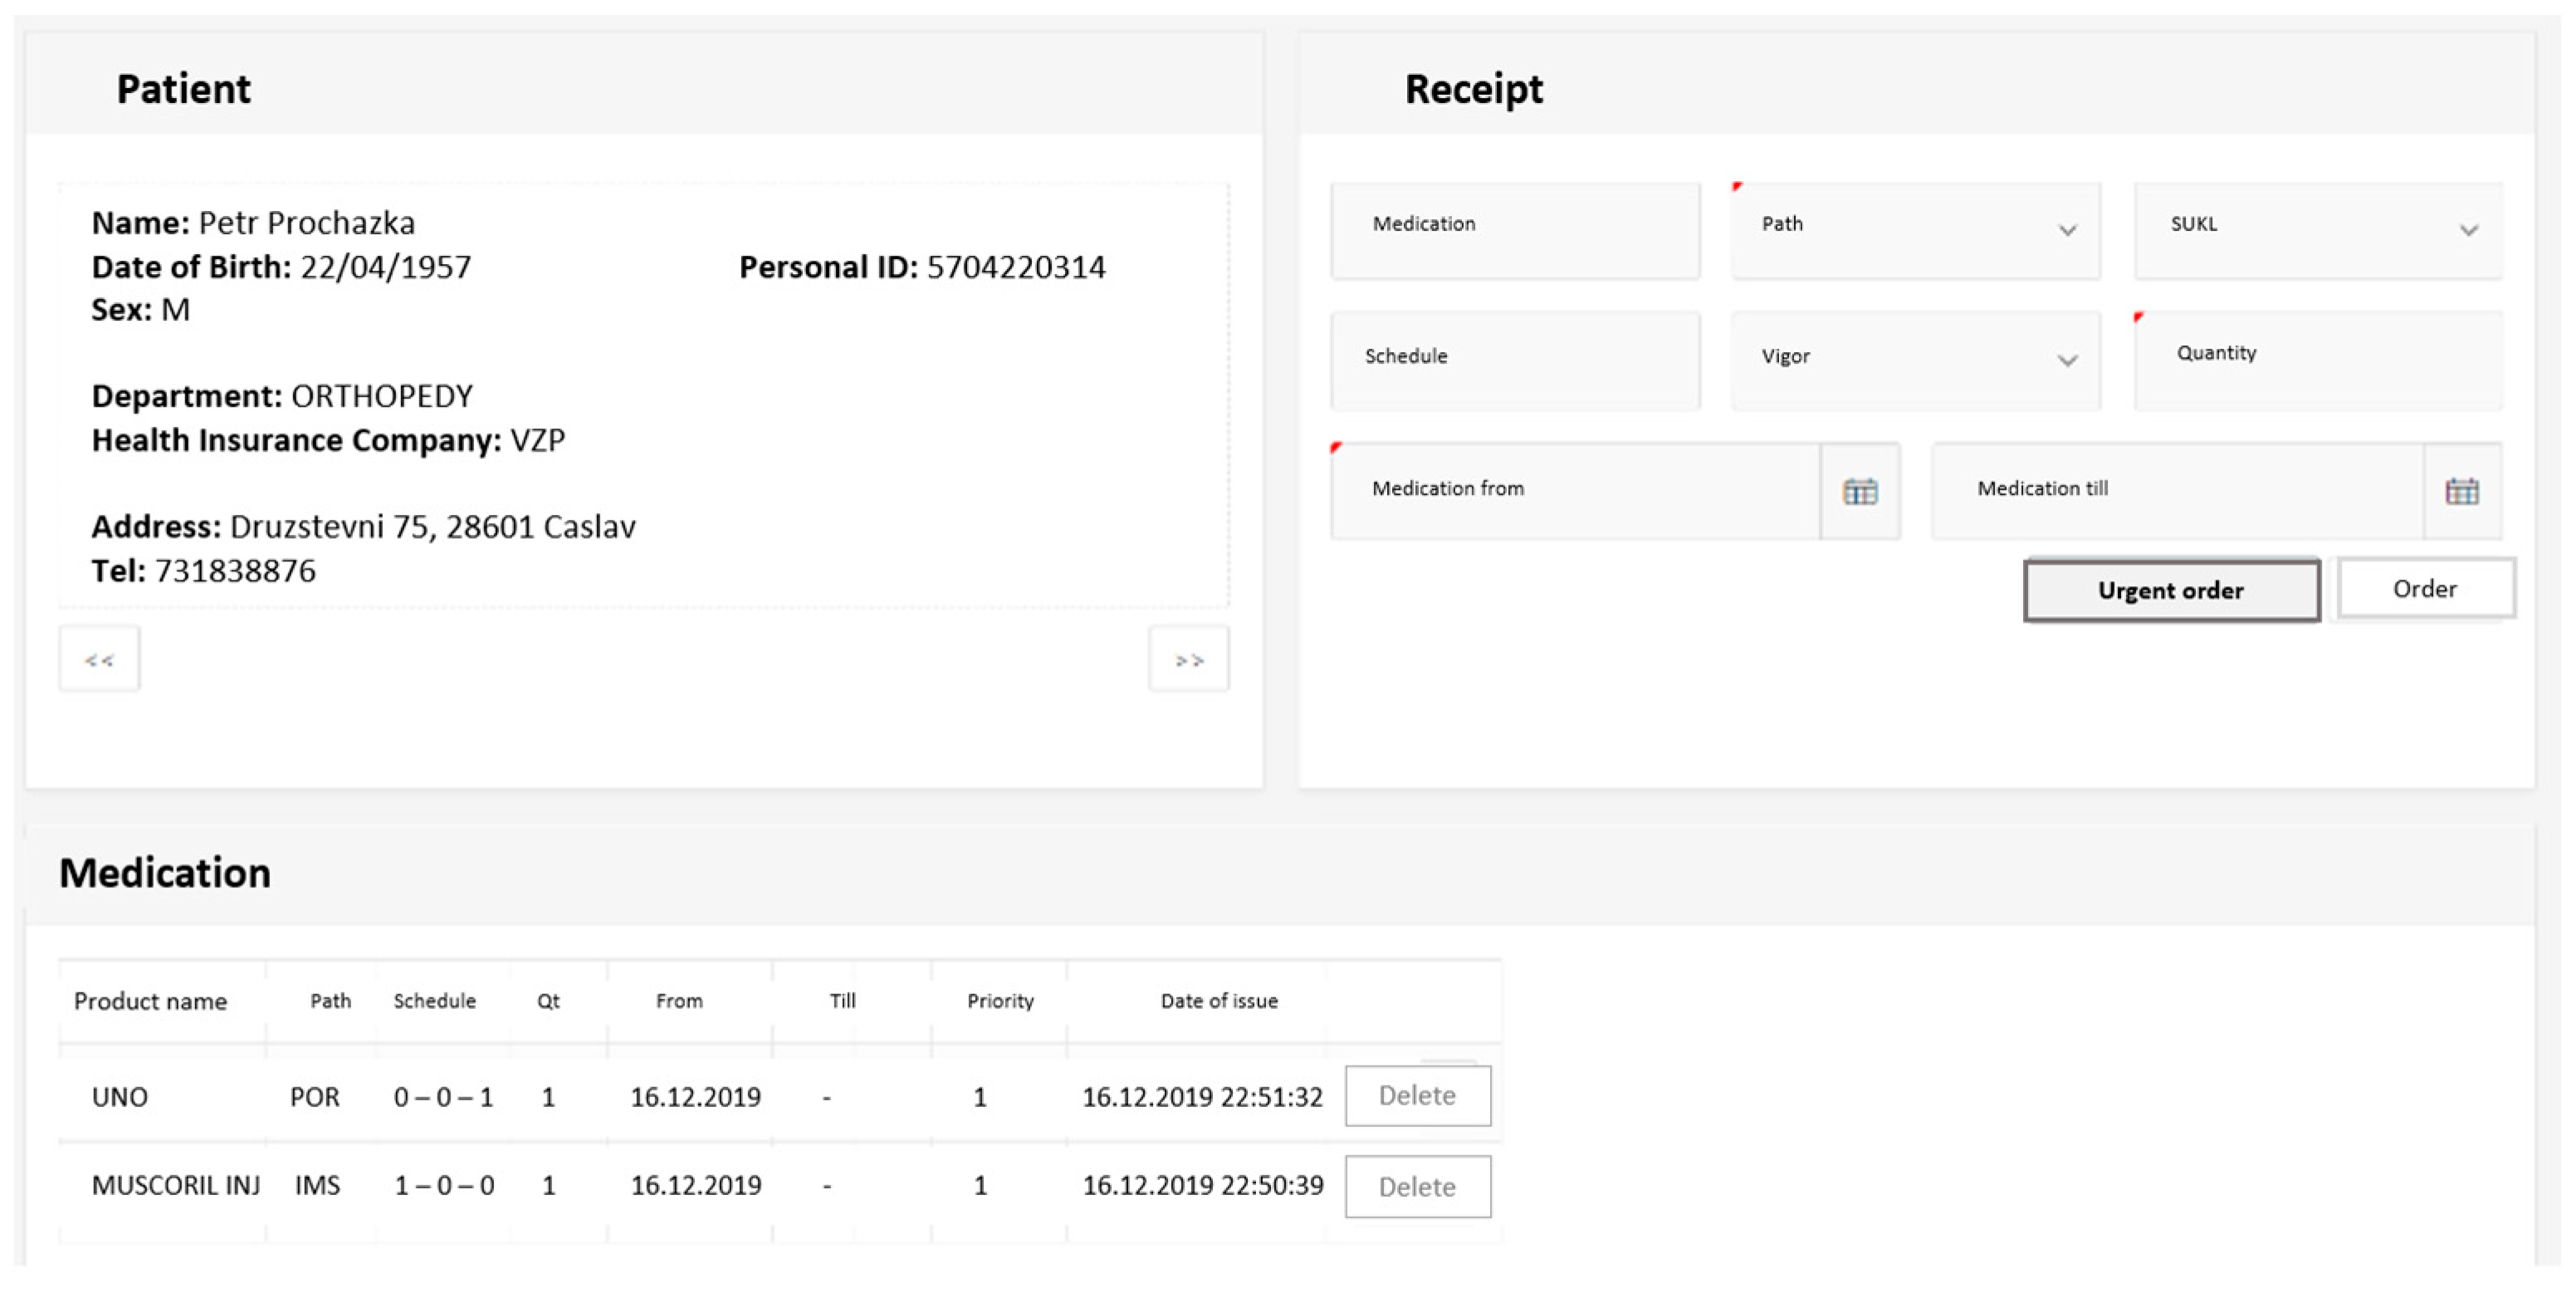This screenshot has height=1298, width=2576.
Task: Click into the Quantity field
Action: tap(2318, 360)
